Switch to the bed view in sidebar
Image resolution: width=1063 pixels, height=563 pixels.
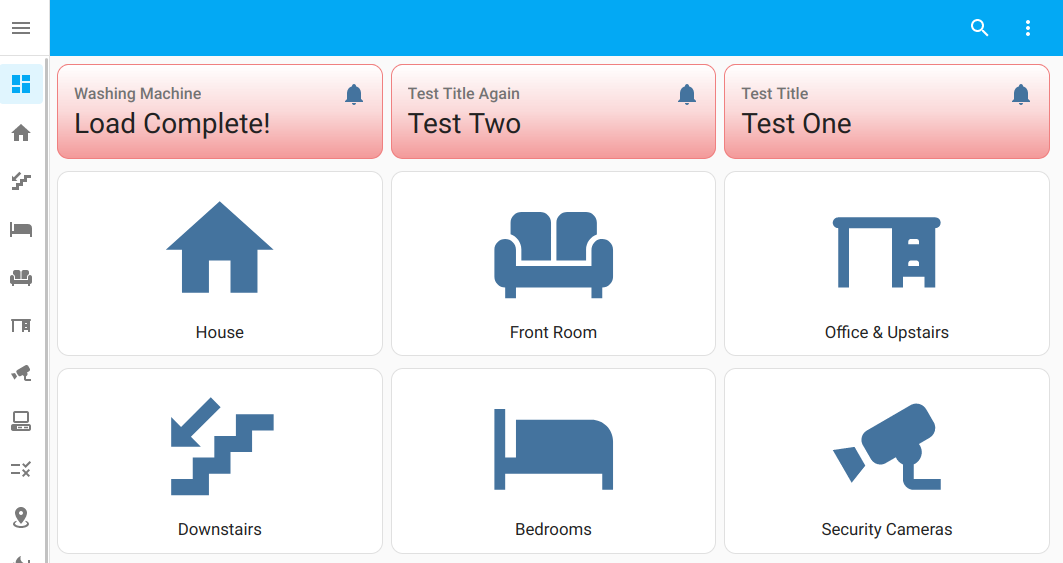(21, 230)
